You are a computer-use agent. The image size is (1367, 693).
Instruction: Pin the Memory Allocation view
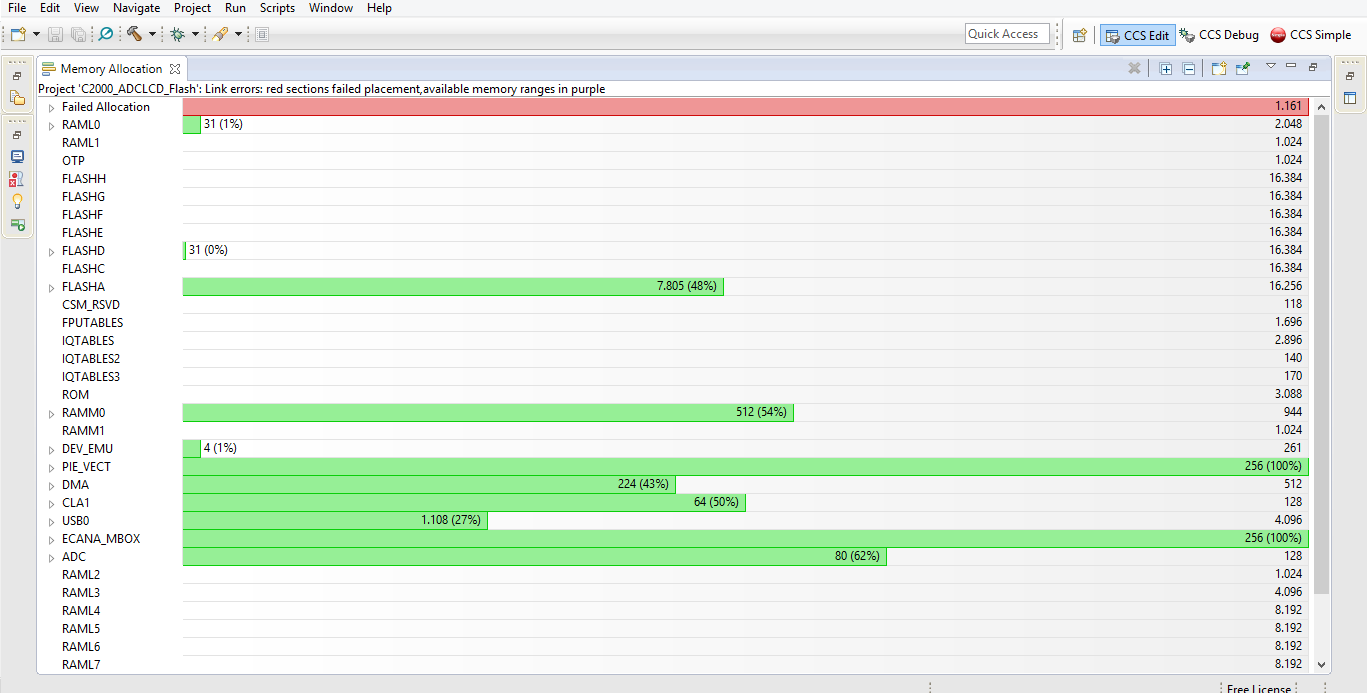(x=1243, y=68)
